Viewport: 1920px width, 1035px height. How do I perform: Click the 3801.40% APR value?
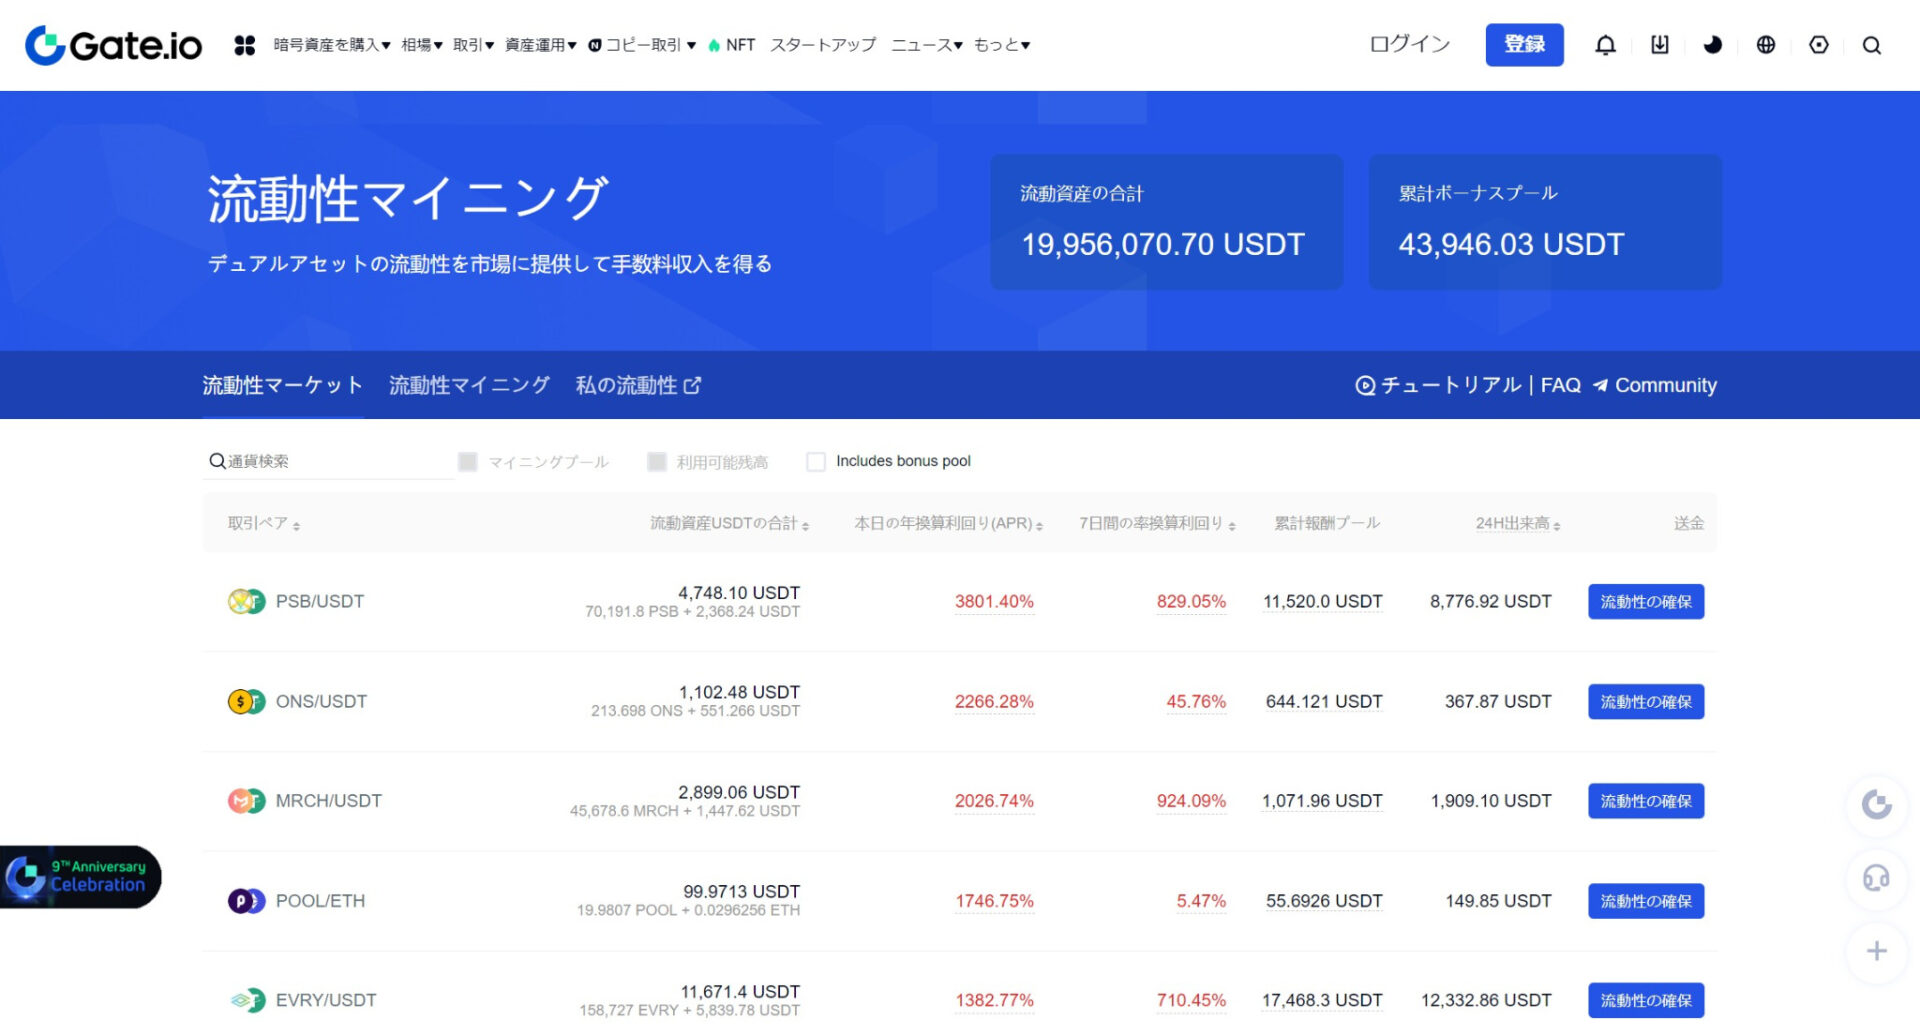(994, 602)
